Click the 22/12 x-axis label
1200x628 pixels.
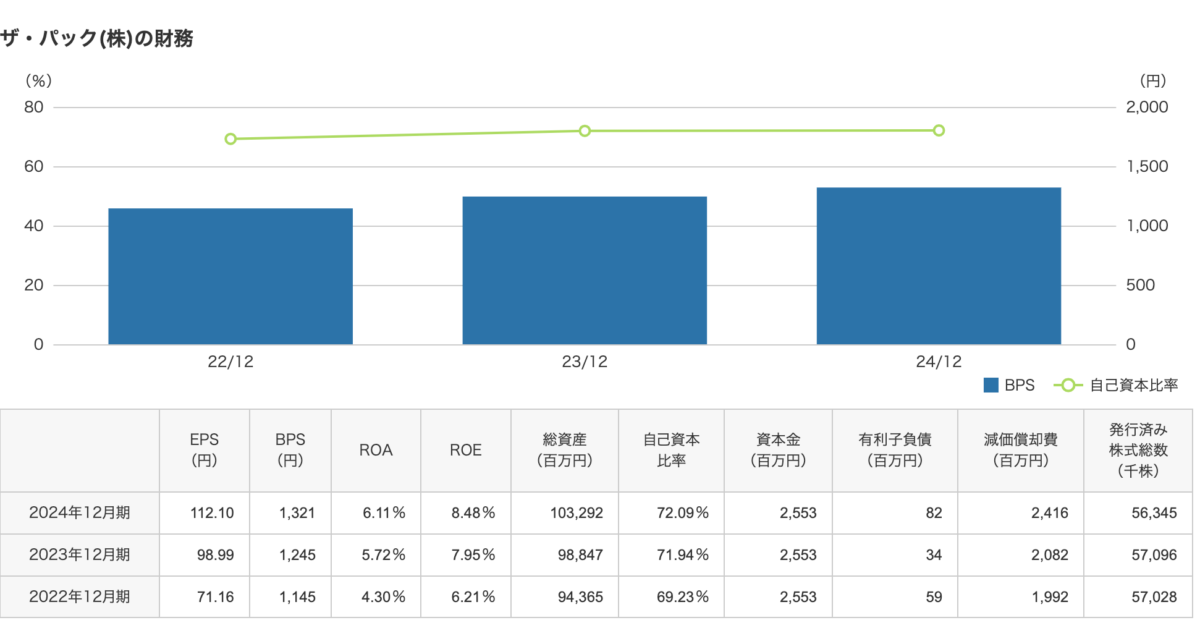[x=230, y=362]
